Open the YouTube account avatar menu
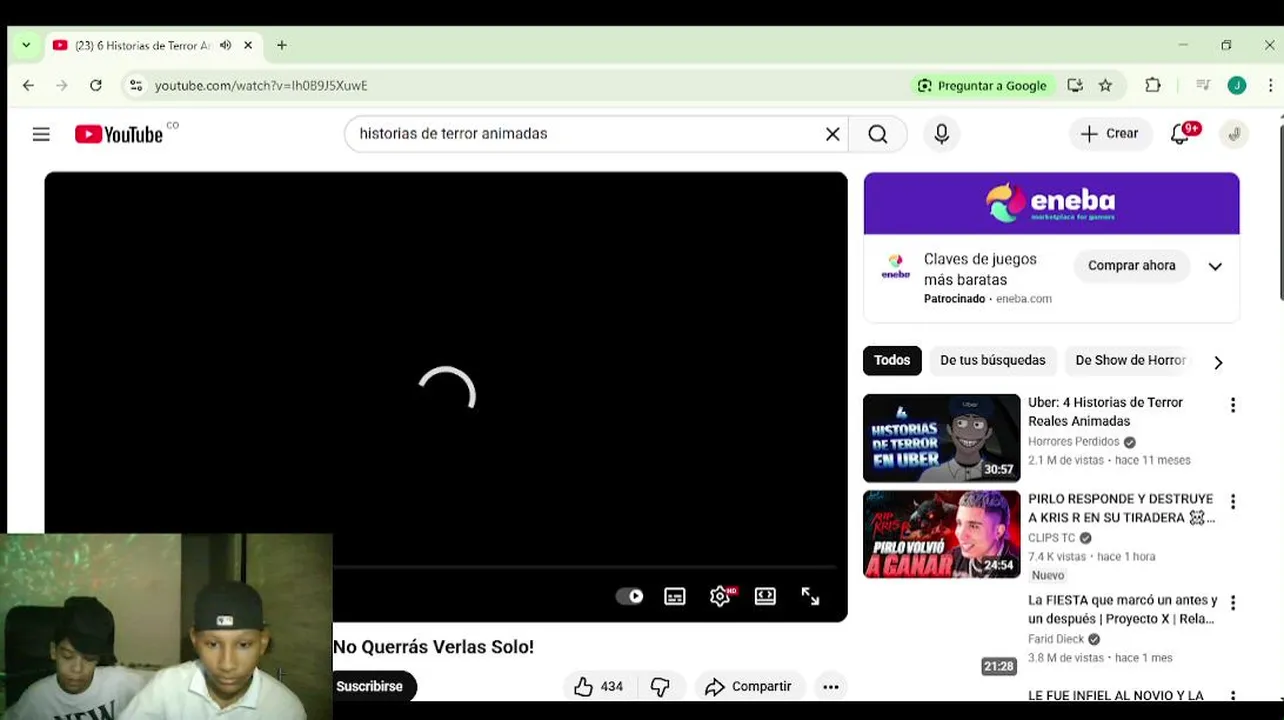Image resolution: width=1284 pixels, height=720 pixels. coord(1234,134)
